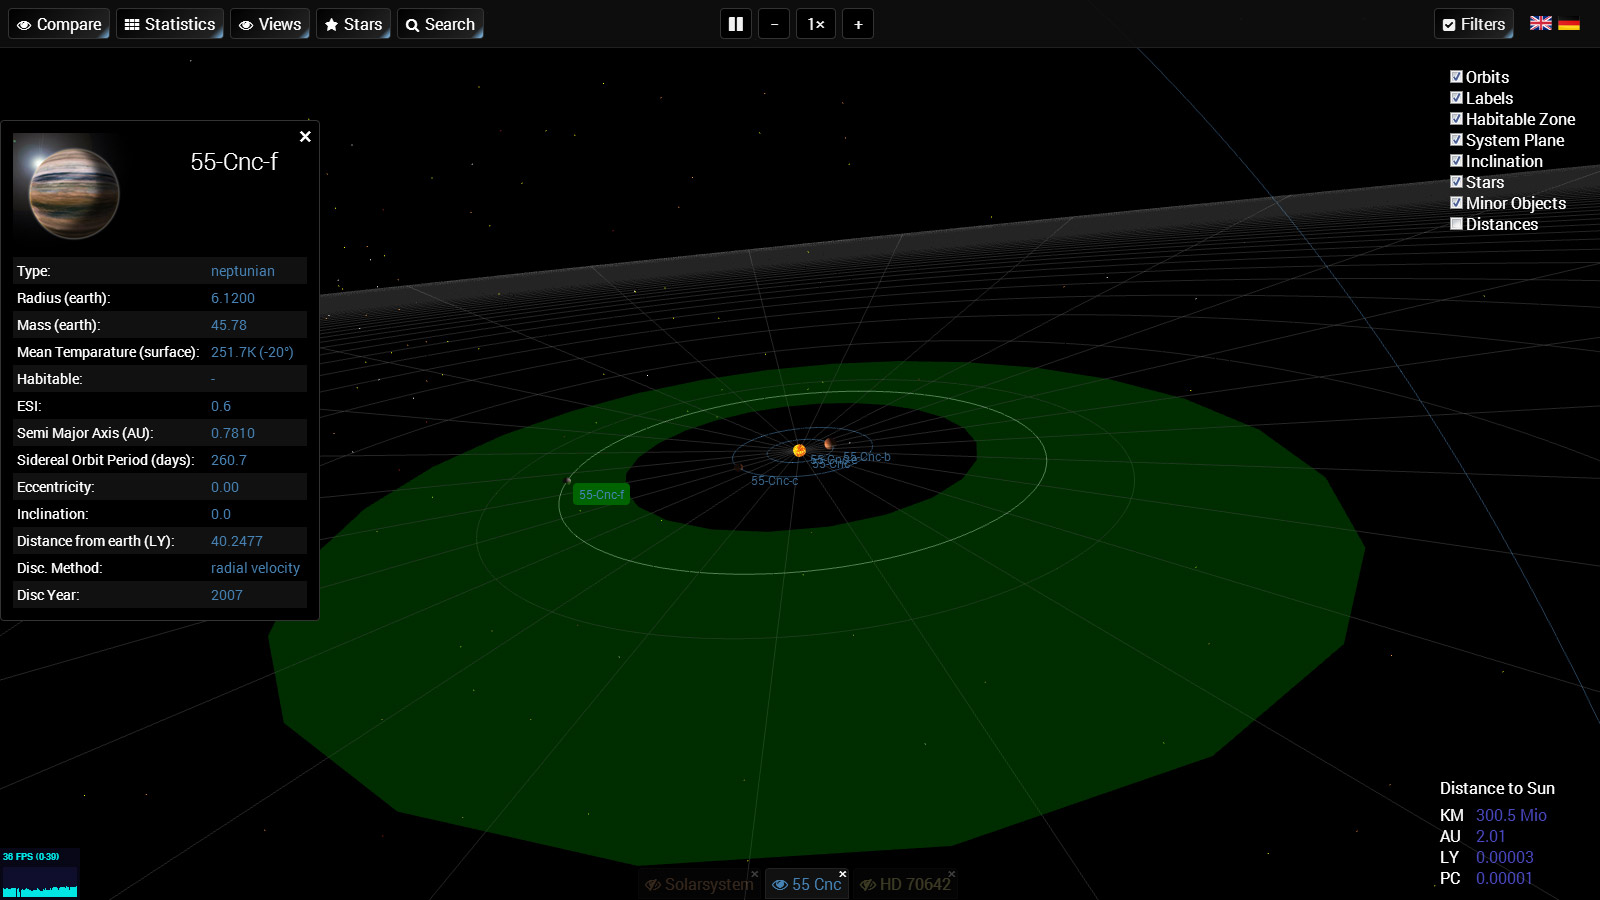Image resolution: width=1600 pixels, height=900 pixels.
Task: Switch to the 55 Cnc tab
Action: coord(807,884)
